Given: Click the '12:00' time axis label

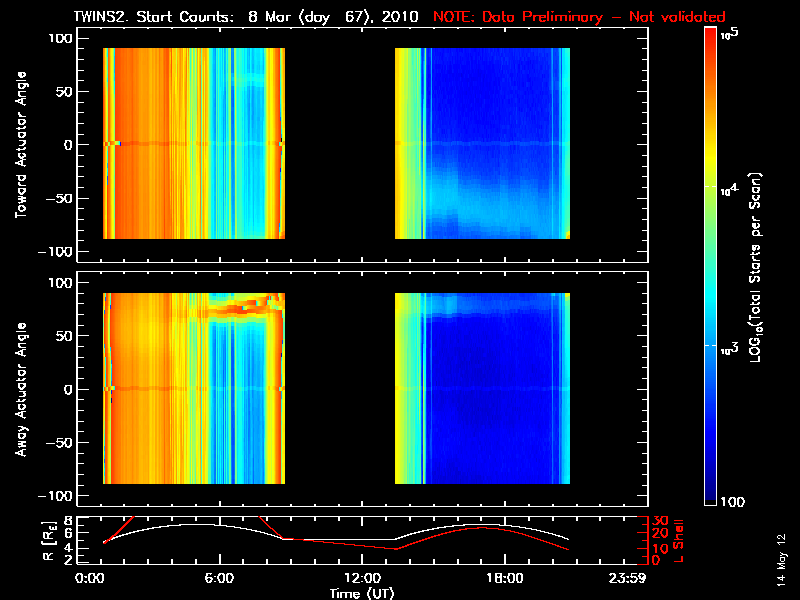Looking at the screenshot, I should point(362,579).
